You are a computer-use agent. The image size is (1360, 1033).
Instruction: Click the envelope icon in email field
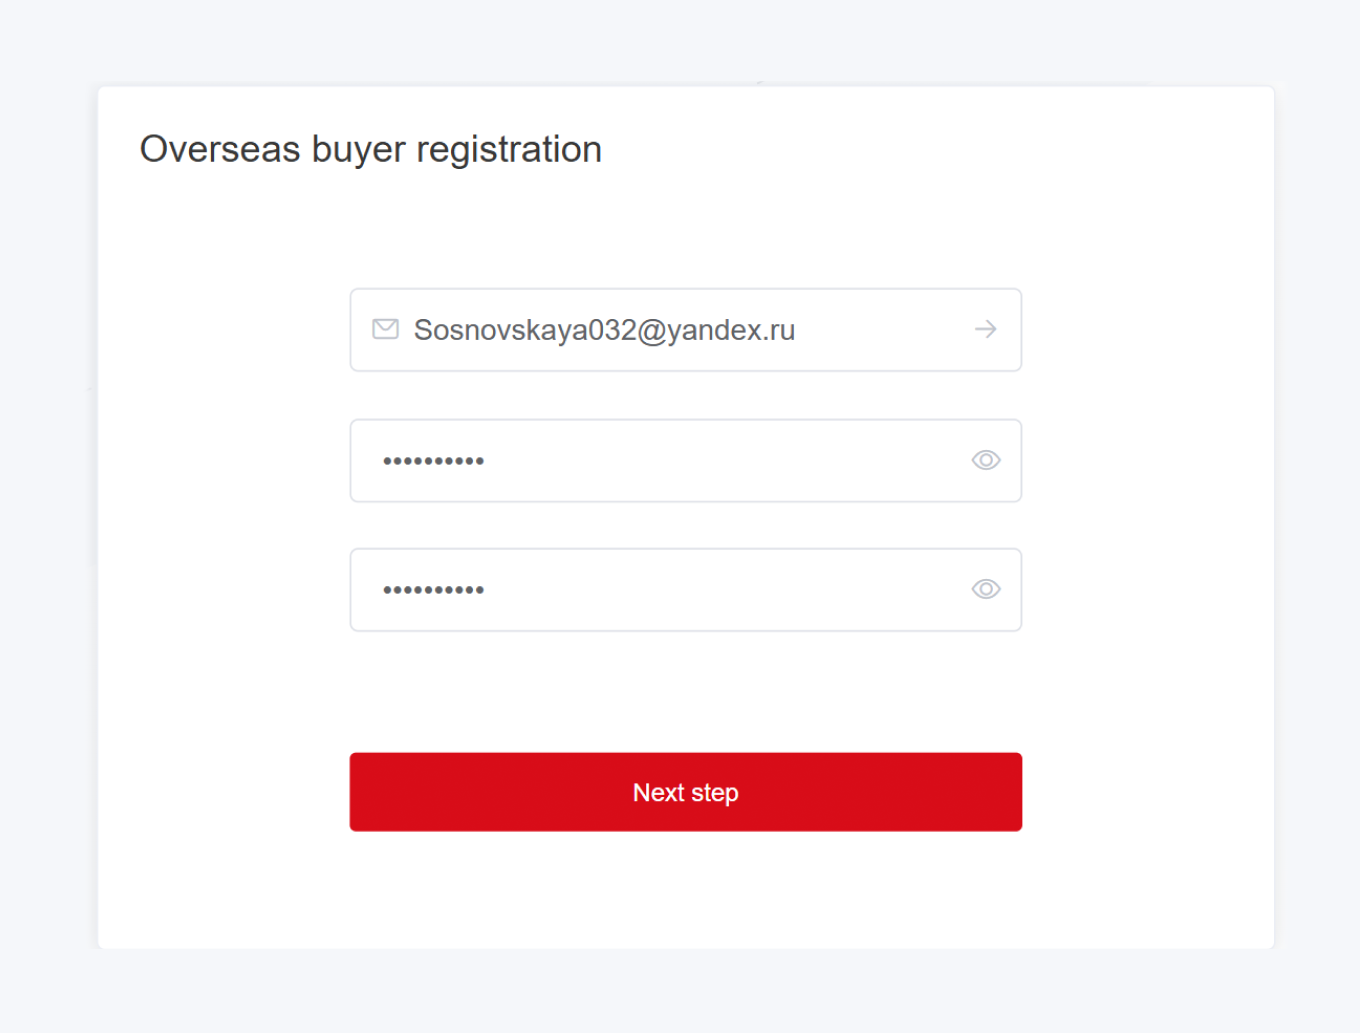point(385,329)
